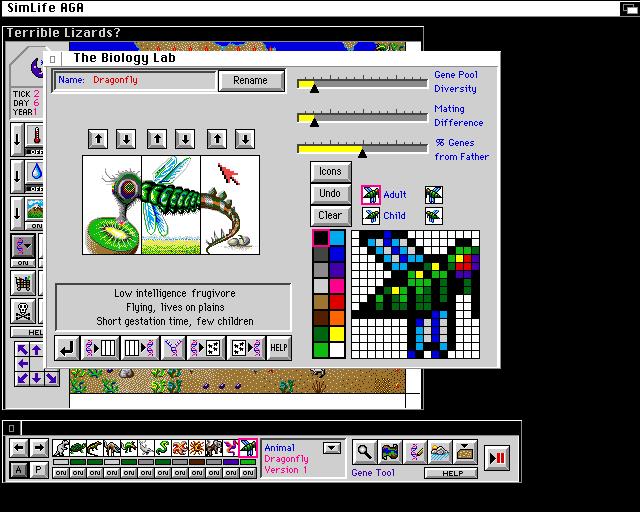
Task: Click the water drop icon in left panel
Action: (35, 172)
